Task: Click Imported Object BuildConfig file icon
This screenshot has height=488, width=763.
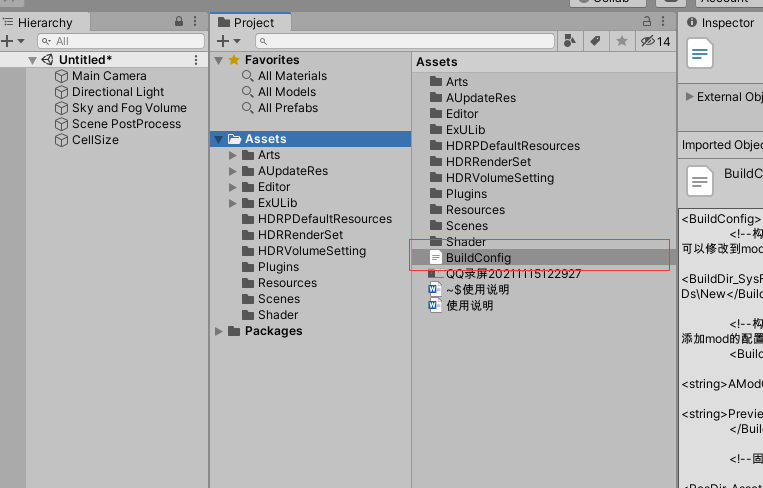Action: coord(700,181)
